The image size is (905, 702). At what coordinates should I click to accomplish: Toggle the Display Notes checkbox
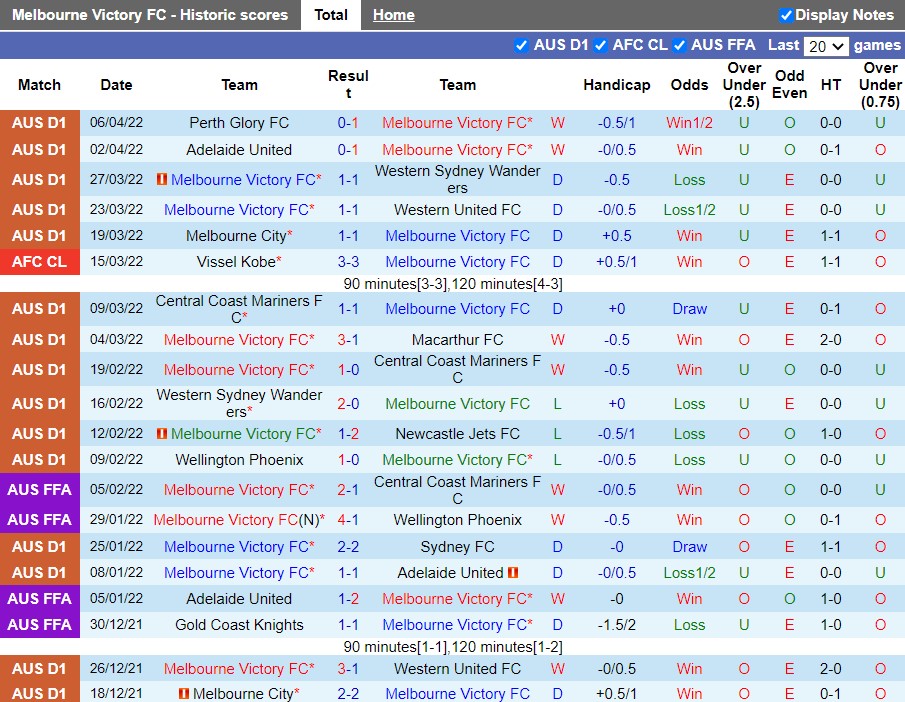point(786,15)
